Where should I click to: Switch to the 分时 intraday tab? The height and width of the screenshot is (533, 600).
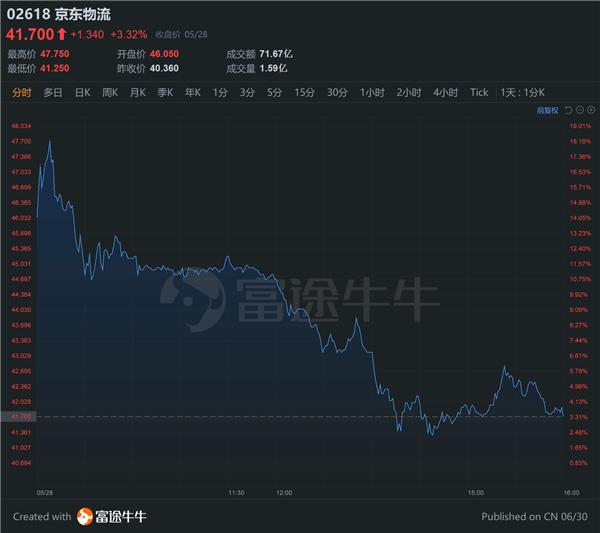[21, 92]
